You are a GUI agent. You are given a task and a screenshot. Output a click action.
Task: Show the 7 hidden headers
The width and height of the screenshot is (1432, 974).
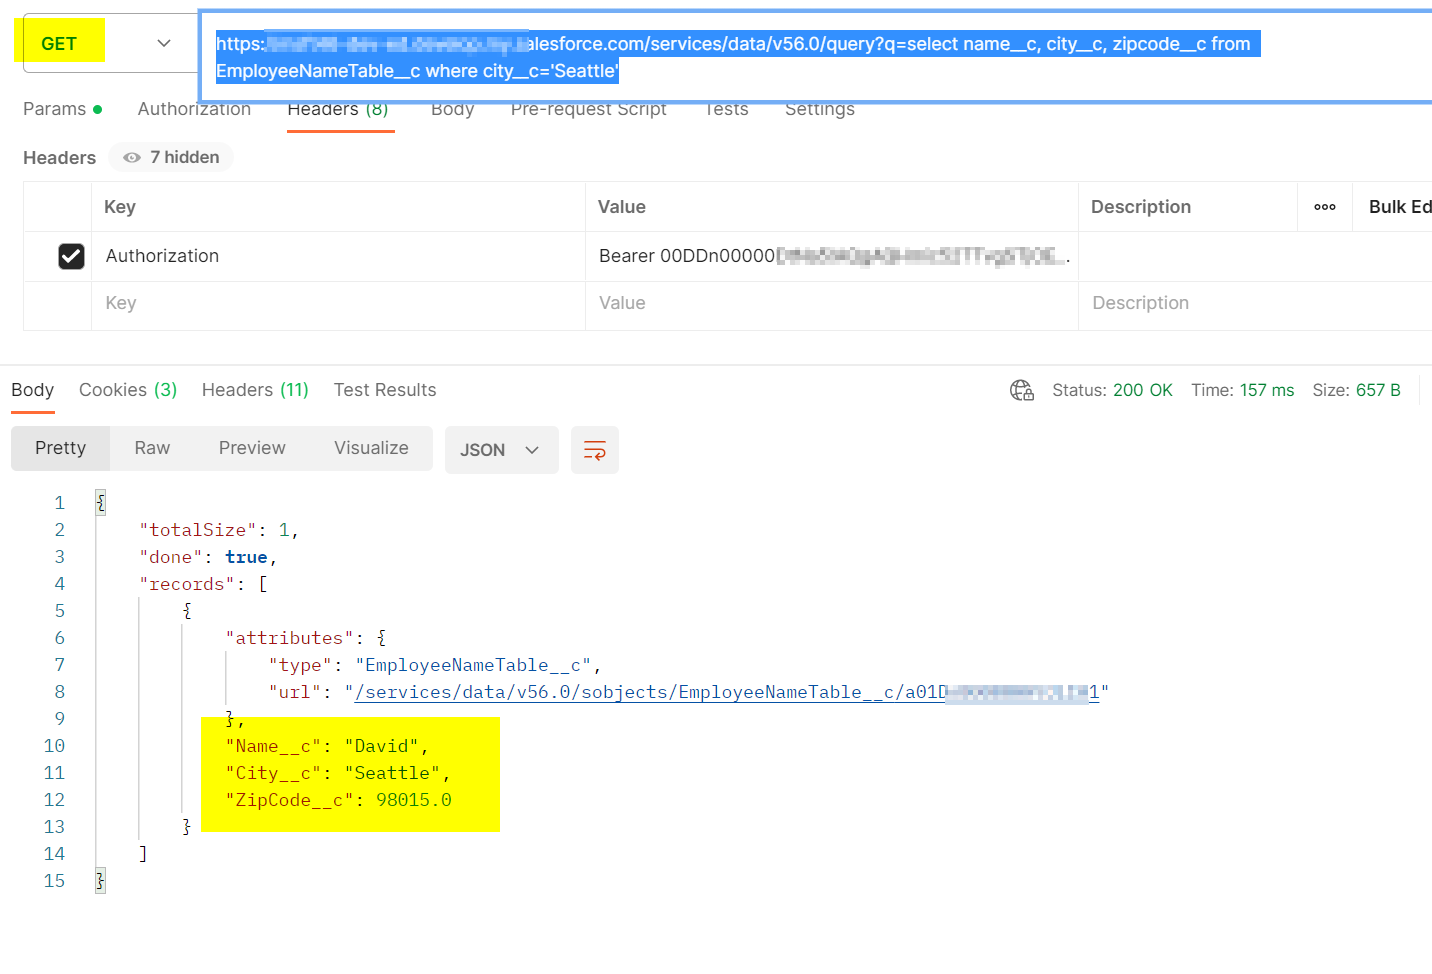point(171,157)
